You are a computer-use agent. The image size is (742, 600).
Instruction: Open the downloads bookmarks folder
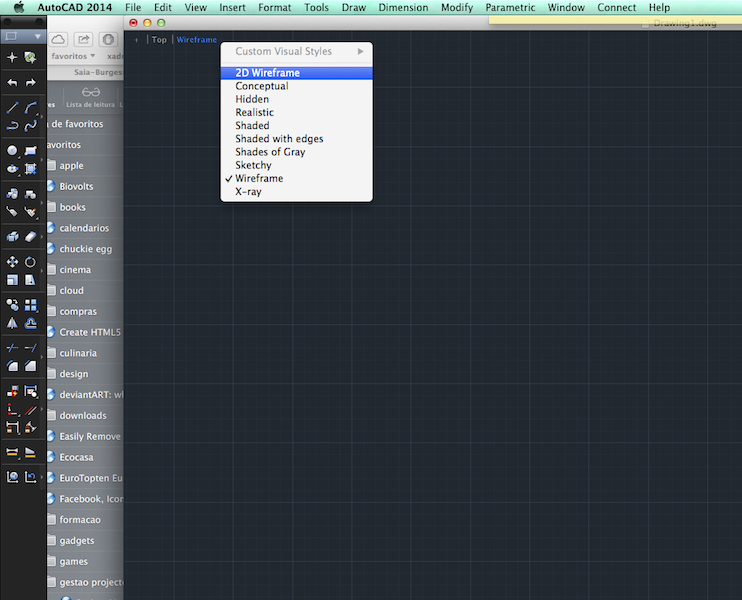(83, 415)
